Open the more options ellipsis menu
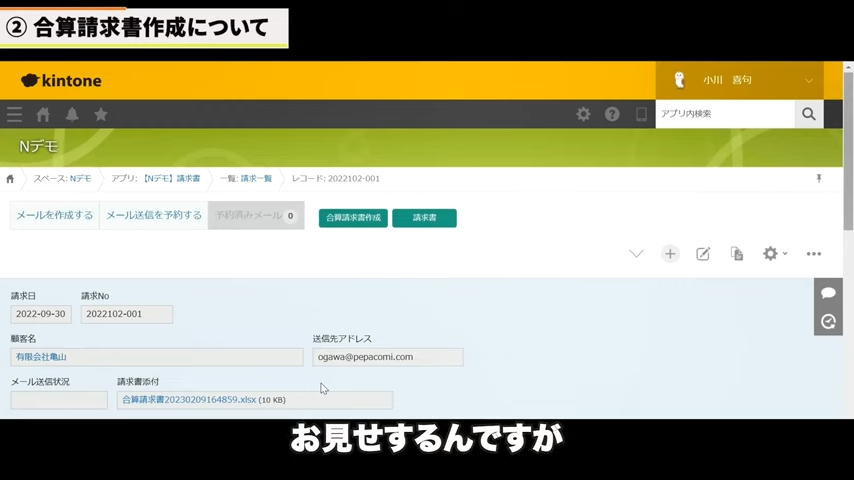The image size is (854, 480). 814,254
